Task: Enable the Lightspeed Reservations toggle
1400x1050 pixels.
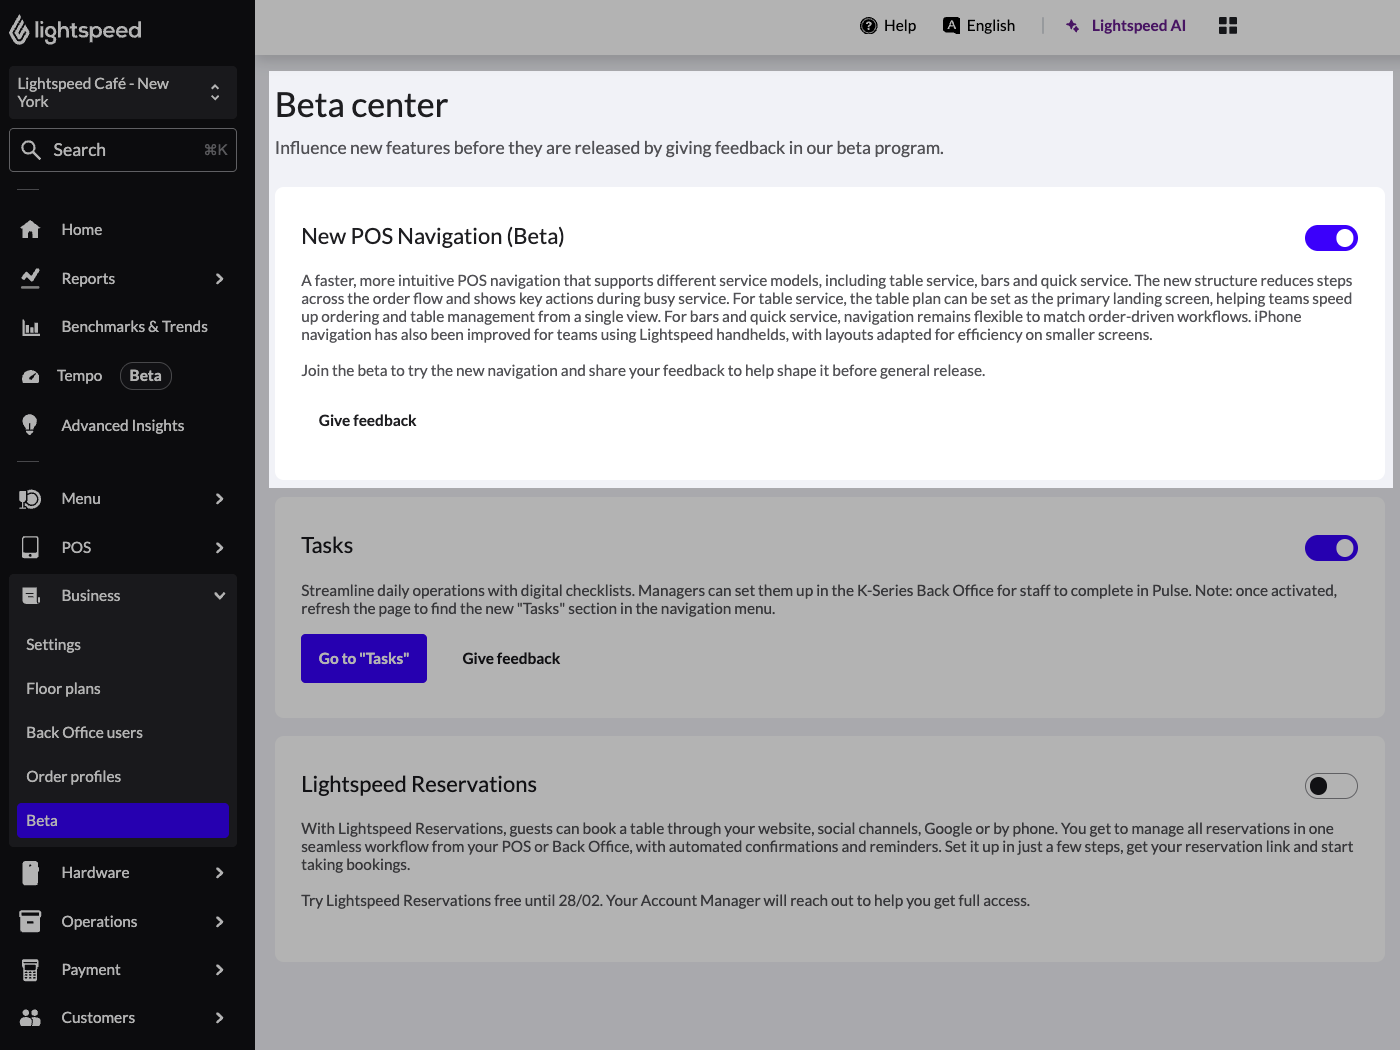Action: click(x=1331, y=786)
